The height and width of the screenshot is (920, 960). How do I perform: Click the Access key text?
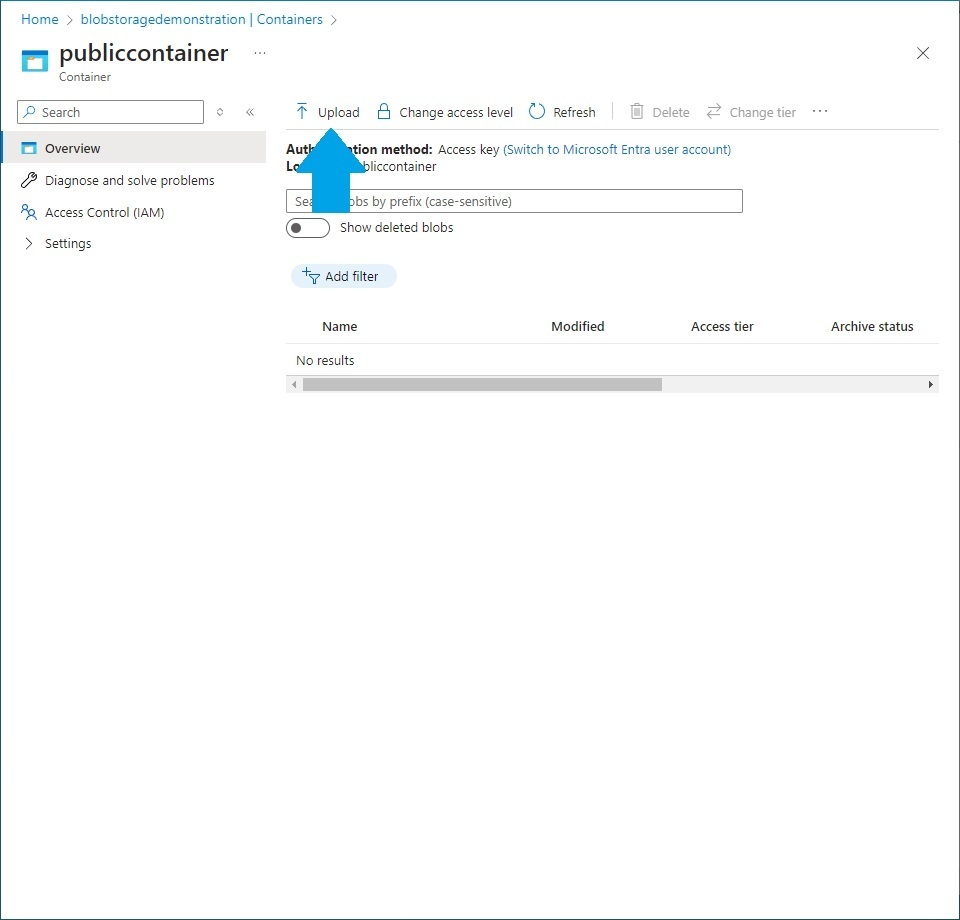click(468, 149)
